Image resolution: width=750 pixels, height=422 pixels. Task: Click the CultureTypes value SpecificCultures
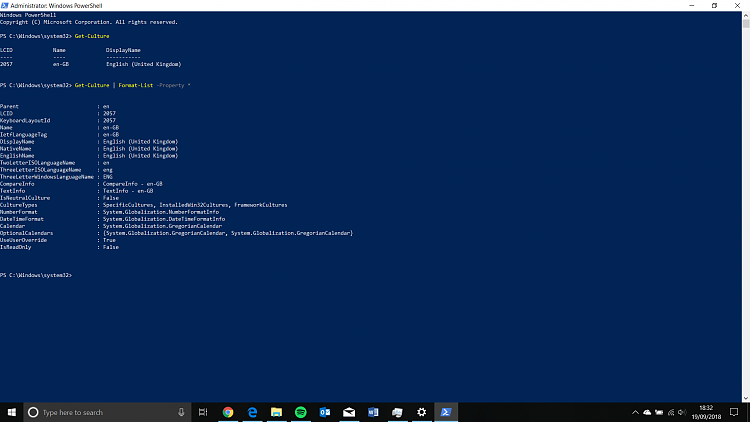(128, 205)
